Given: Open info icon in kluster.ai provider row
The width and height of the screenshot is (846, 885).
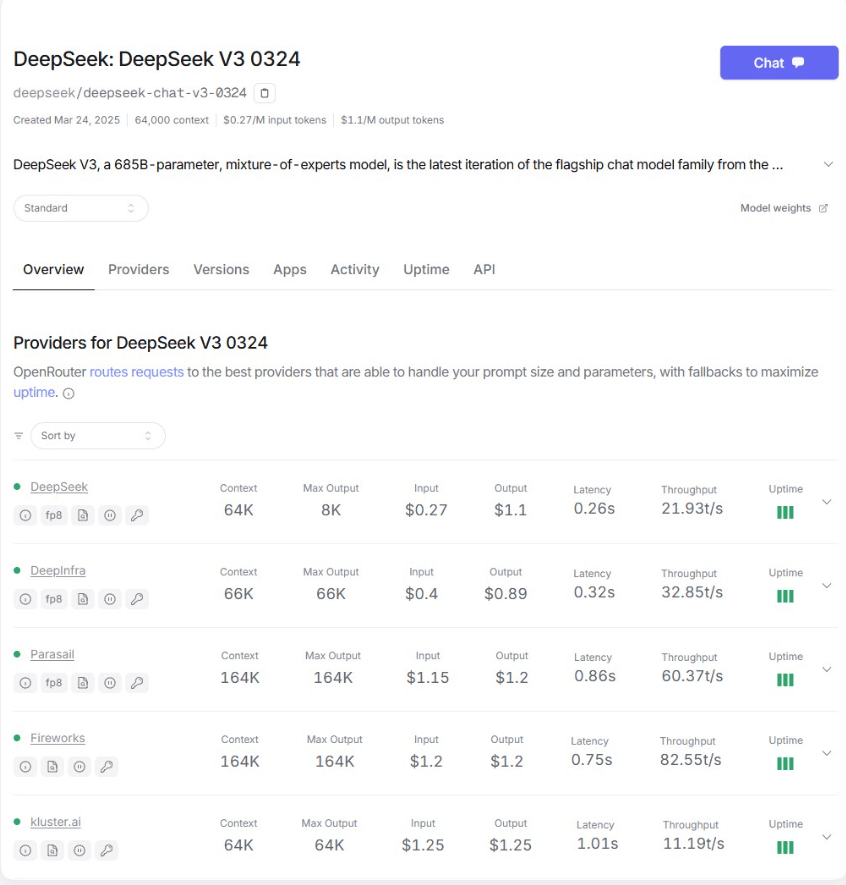Looking at the screenshot, I should 25,850.
